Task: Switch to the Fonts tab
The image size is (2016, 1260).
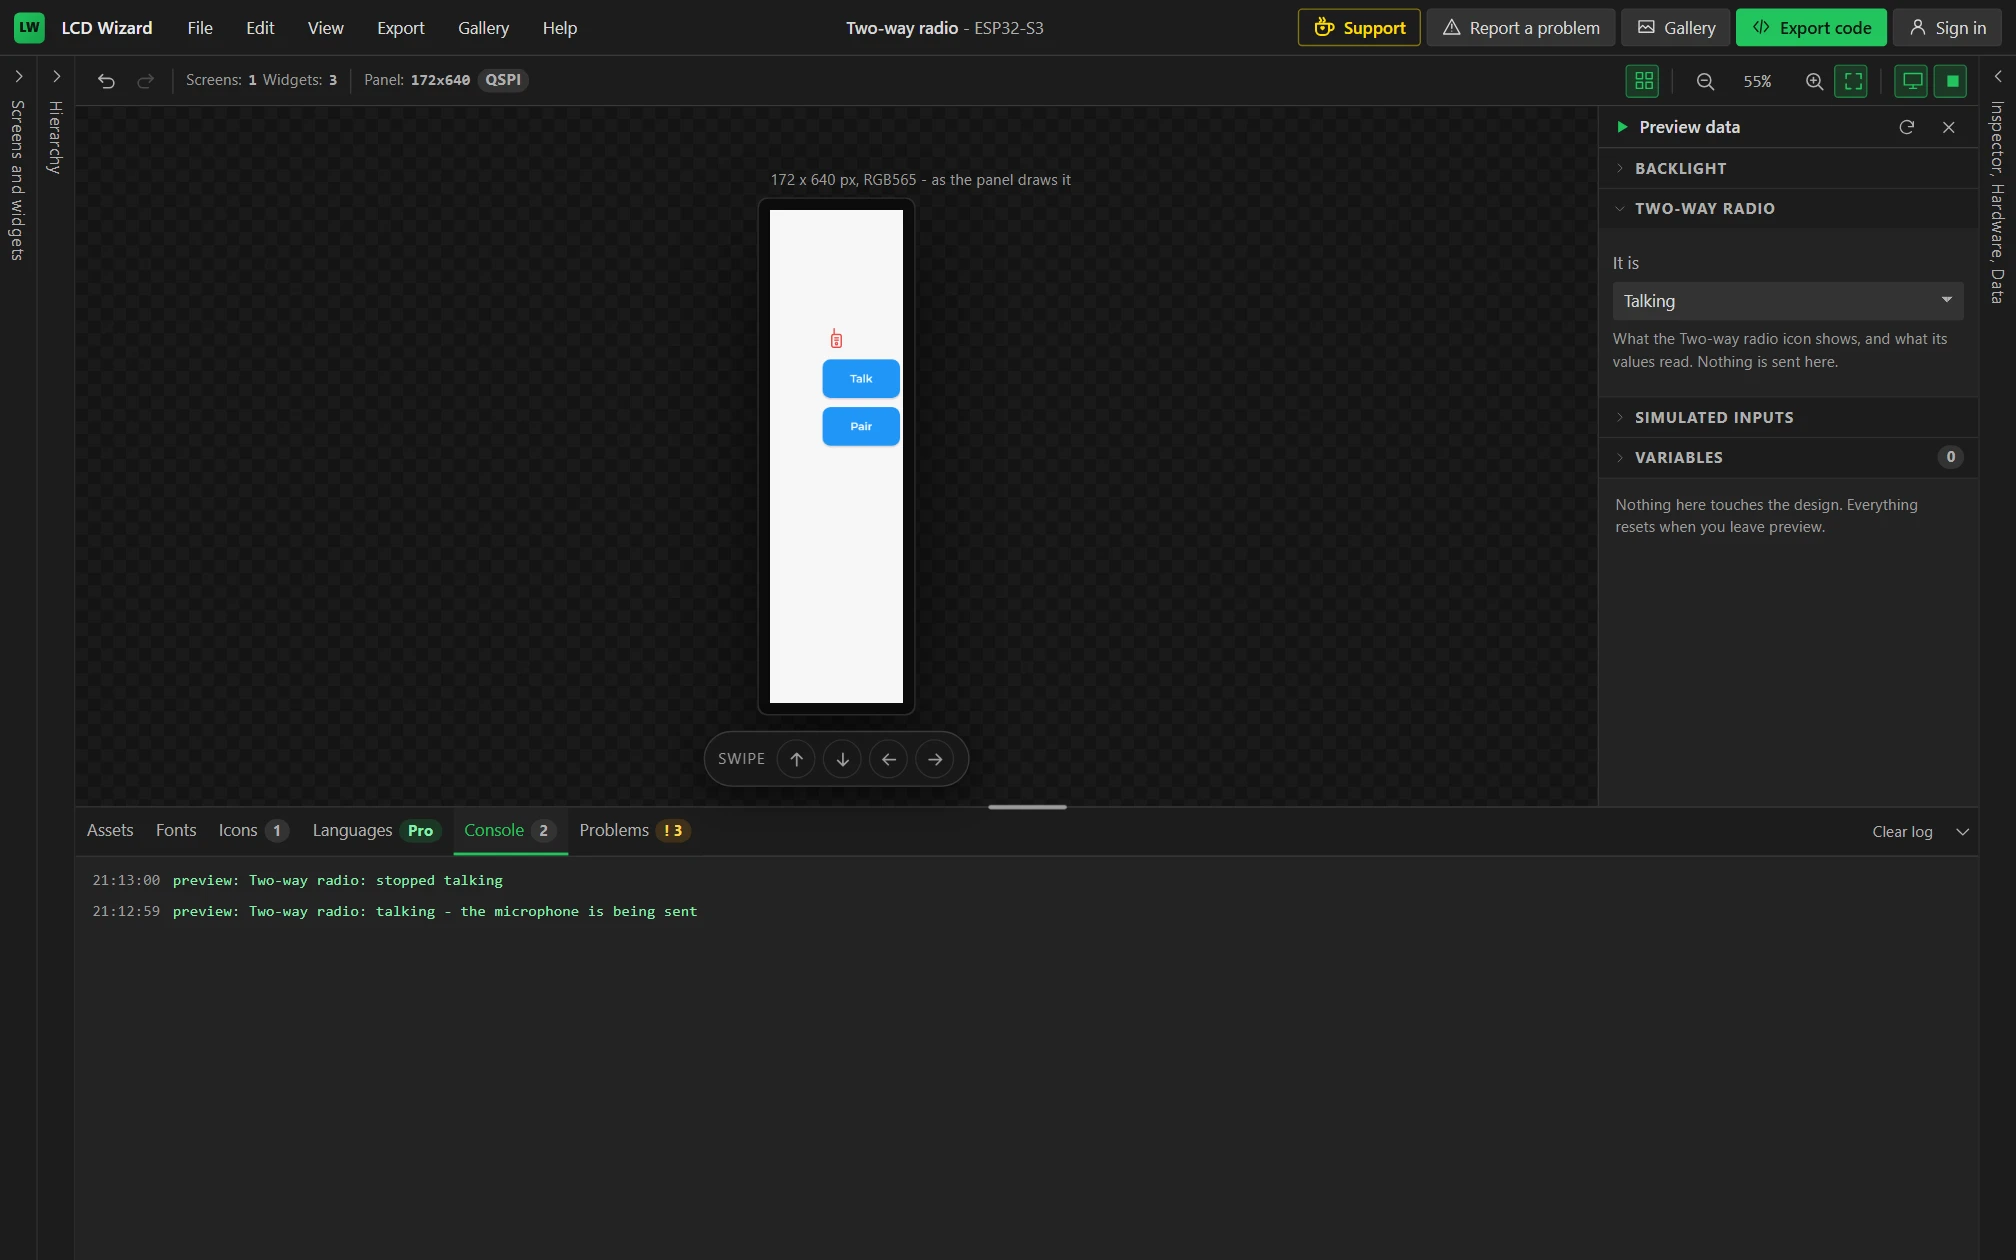Action: pyautogui.click(x=176, y=831)
